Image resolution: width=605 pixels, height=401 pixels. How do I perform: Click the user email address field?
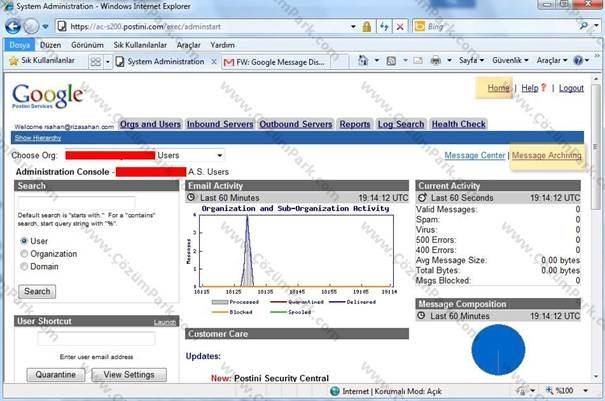[96, 339]
